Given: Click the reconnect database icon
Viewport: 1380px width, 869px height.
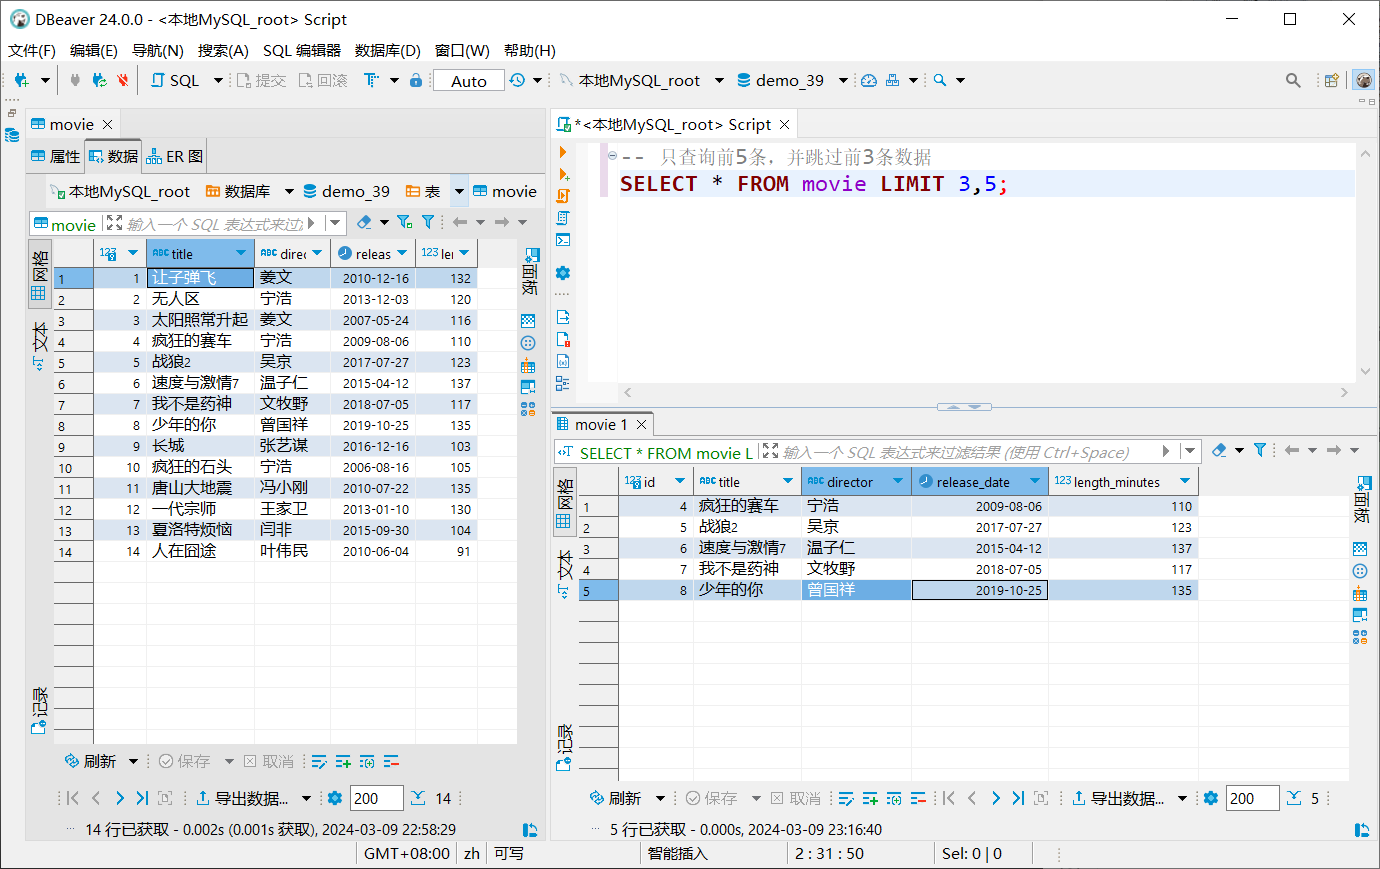Looking at the screenshot, I should [x=99, y=80].
